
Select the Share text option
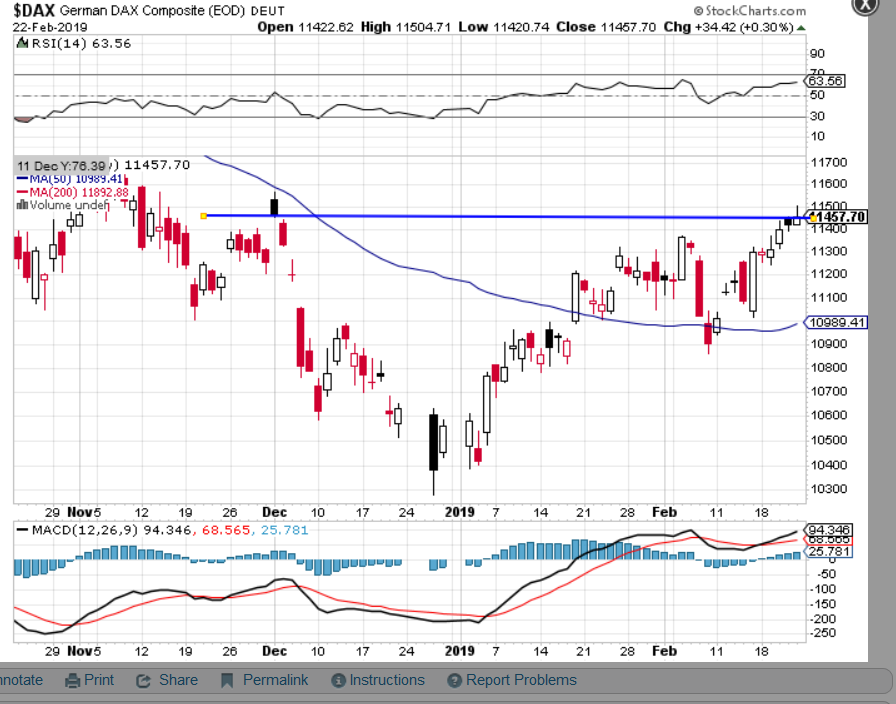click(178, 680)
